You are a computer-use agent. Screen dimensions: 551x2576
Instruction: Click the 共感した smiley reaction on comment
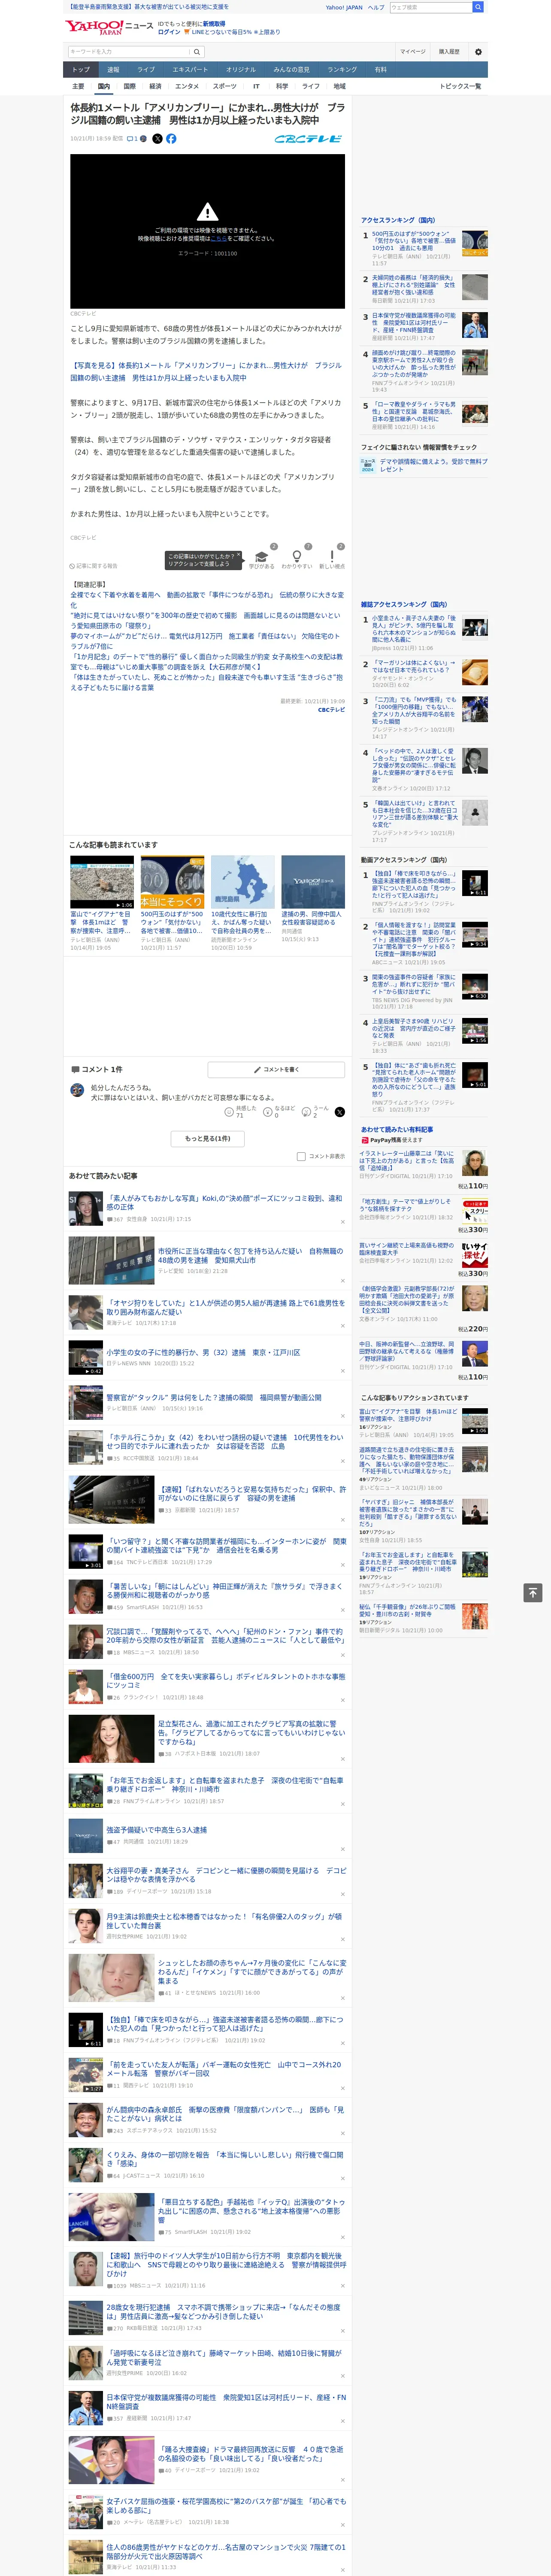point(229,1111)
